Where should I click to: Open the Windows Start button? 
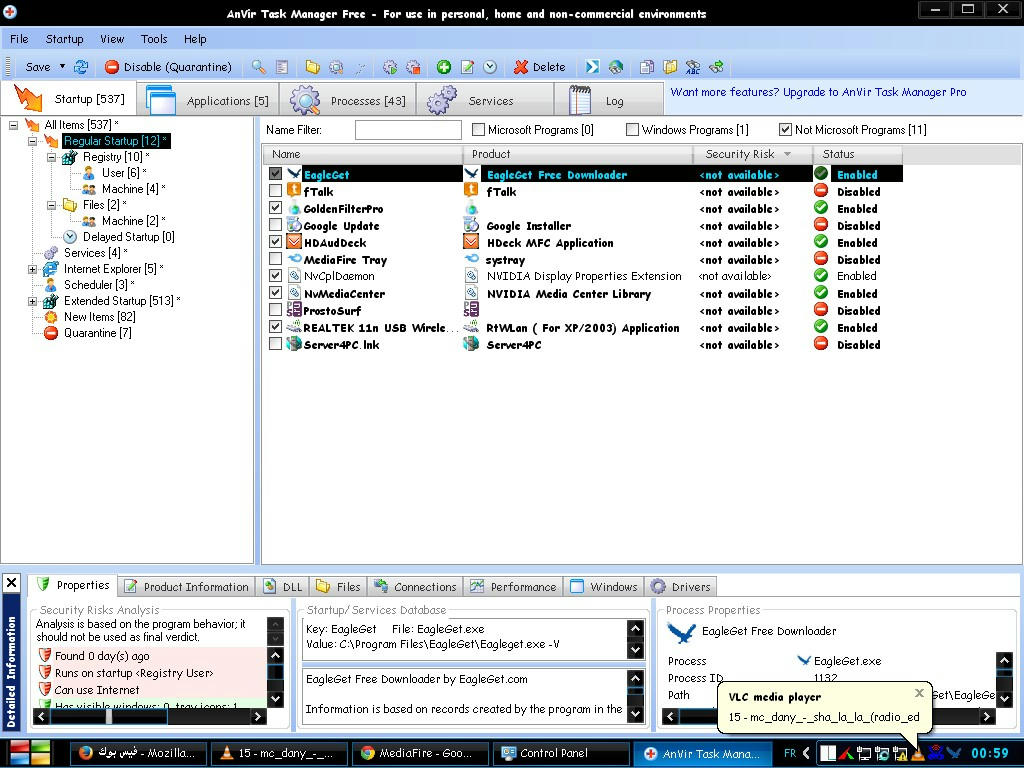[30, 753]
